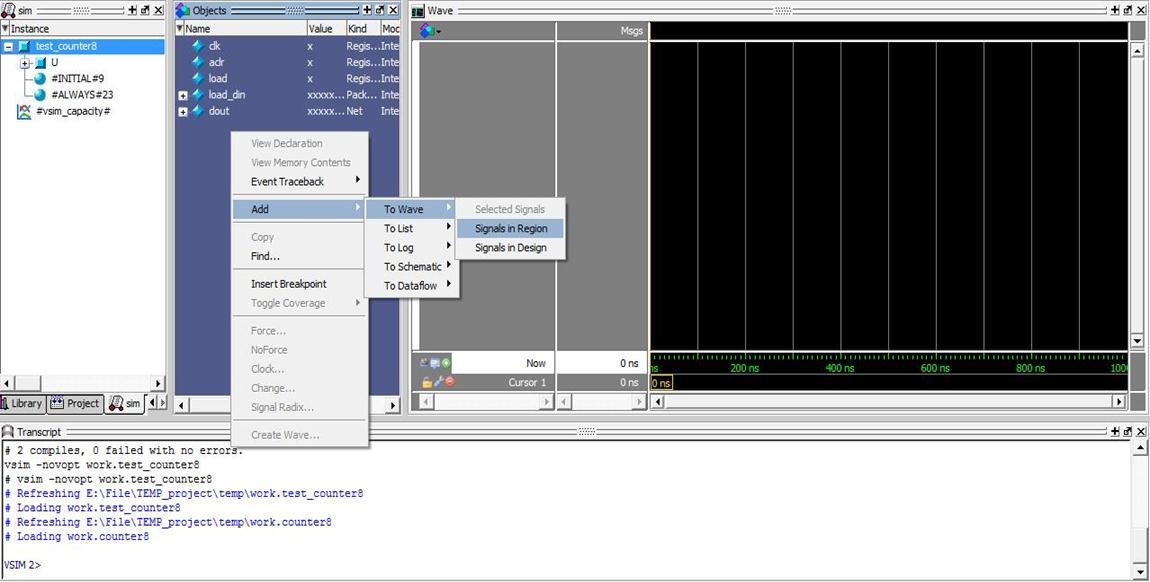
Task: Click the green insert cursor icon
Action: click(x=446, y=363)
